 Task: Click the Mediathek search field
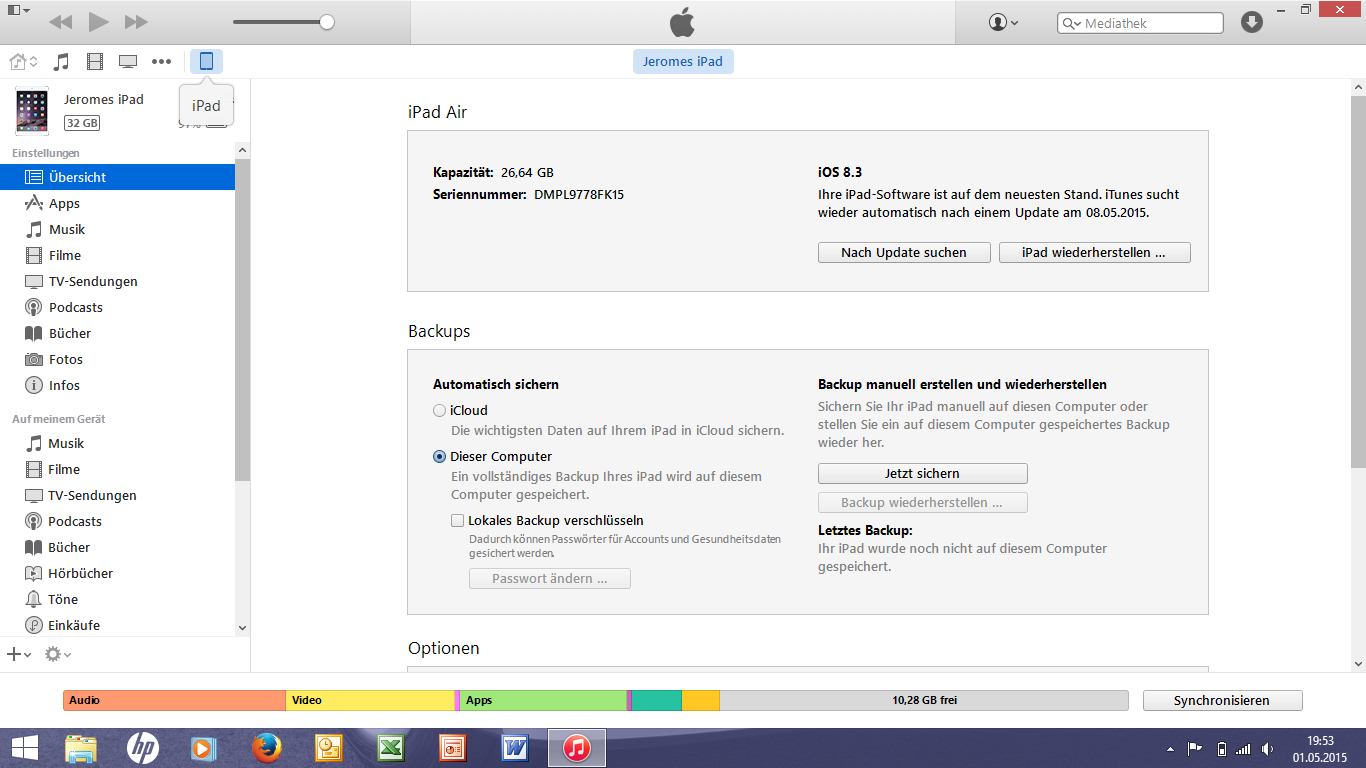tap(1141, 23)
